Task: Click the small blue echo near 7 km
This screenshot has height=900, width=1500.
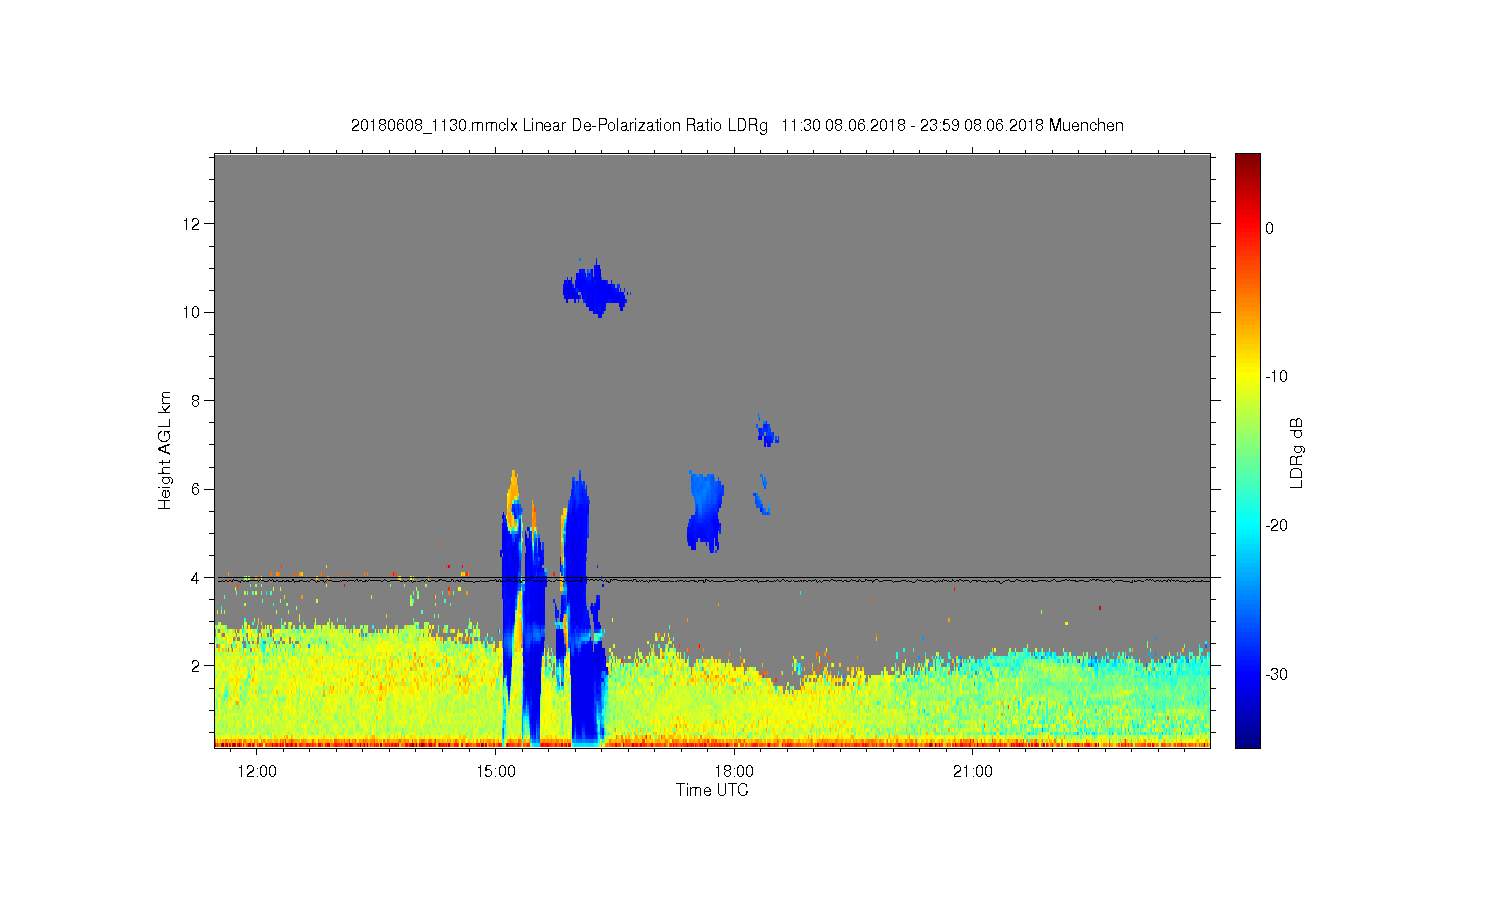Action: point(767,433)
